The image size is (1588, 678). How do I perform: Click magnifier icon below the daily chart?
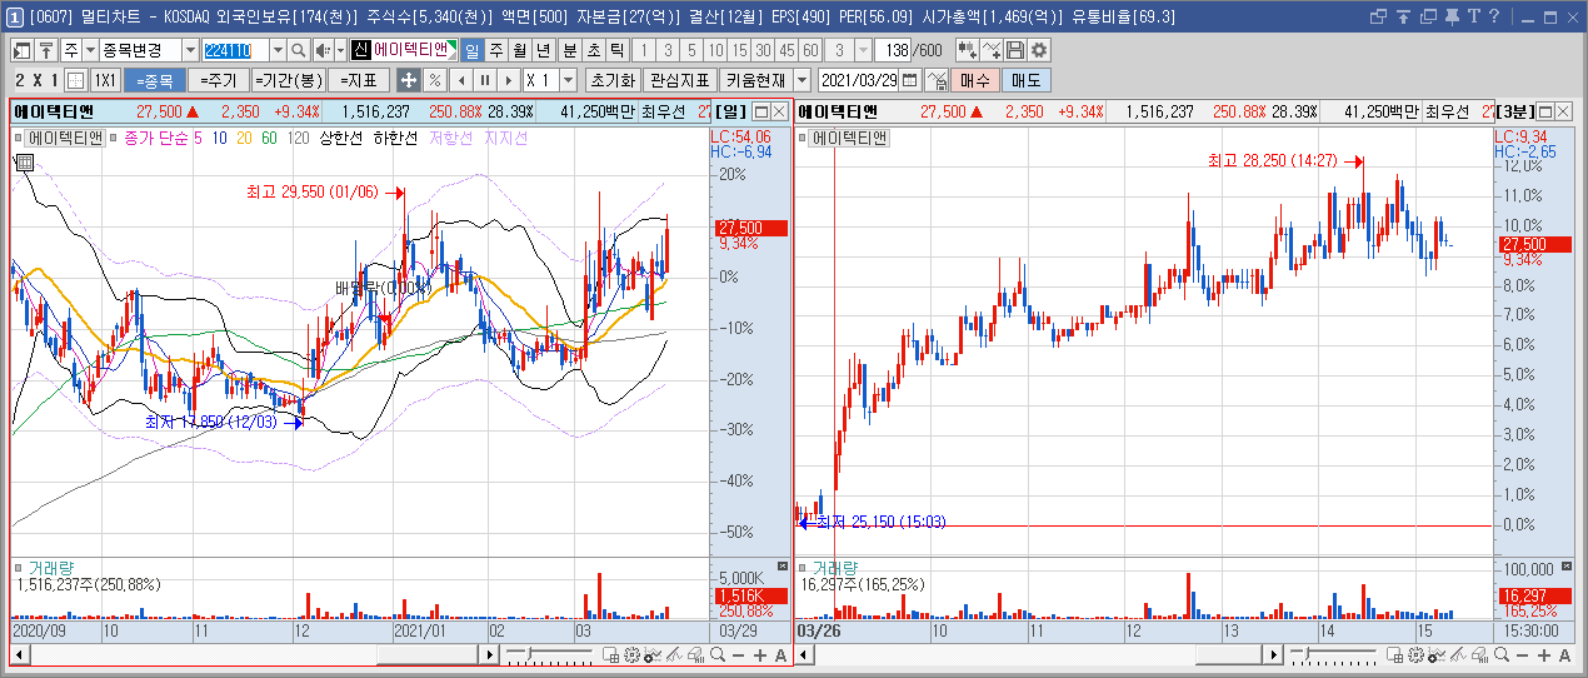[717, 656]
